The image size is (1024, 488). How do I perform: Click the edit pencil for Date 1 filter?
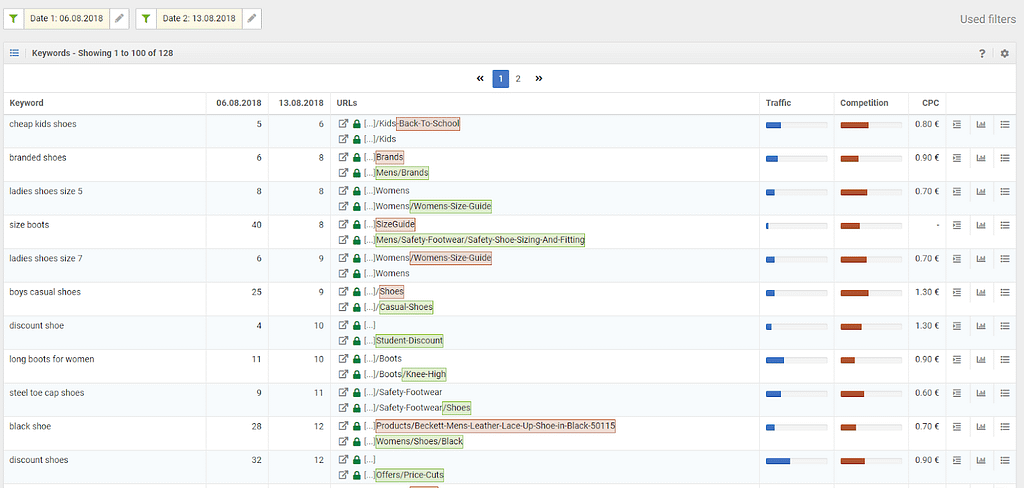pos(119,18)
